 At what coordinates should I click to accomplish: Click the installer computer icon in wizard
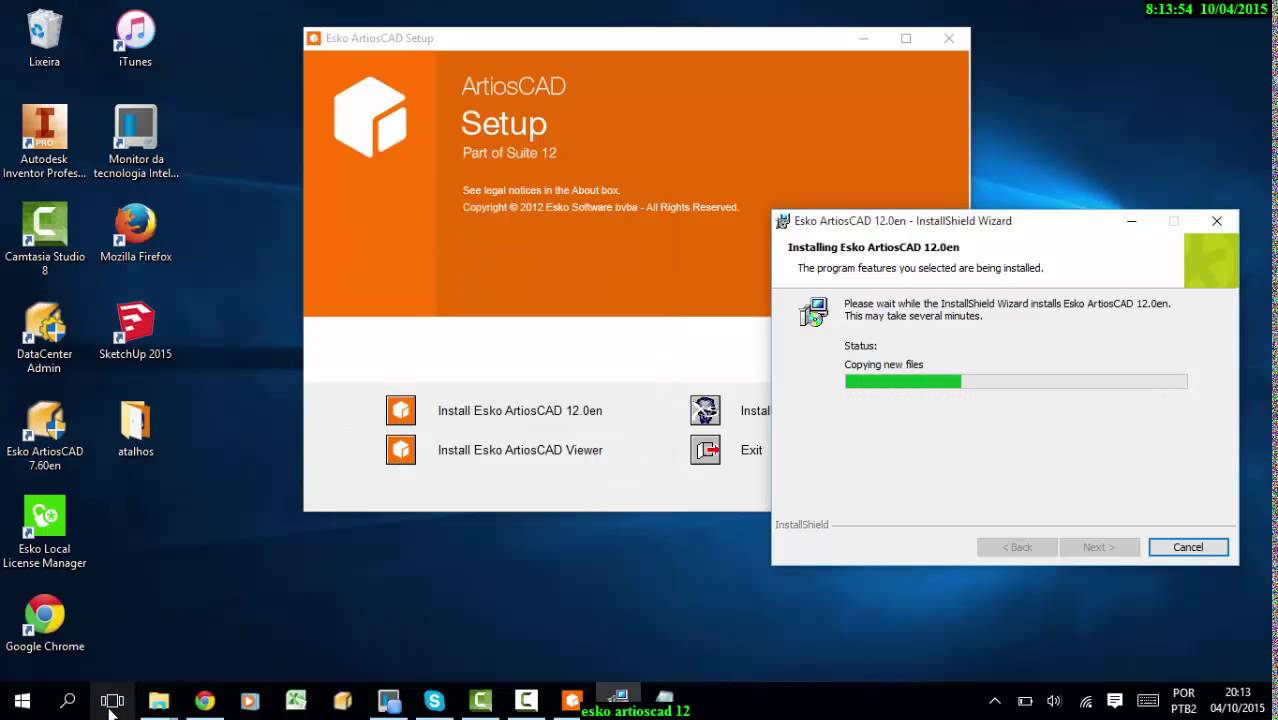(814, 312)
